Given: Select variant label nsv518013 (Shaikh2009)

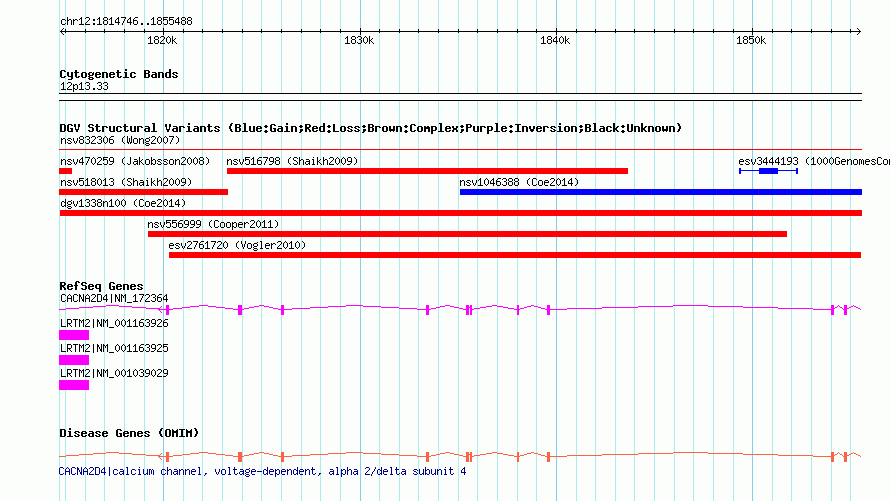Looking at the screenshot, I should tap(126, 182).
